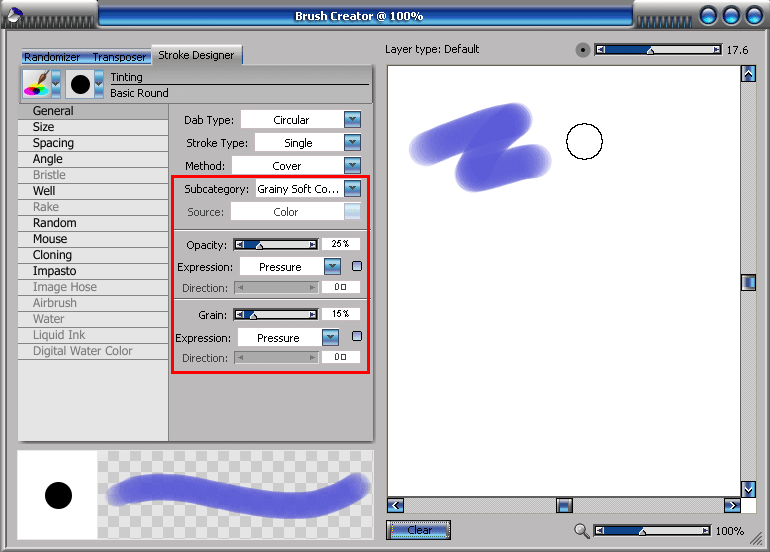Select the Stroke Designer tab
This screenshot has height=552, width=770.
[196, 55]
